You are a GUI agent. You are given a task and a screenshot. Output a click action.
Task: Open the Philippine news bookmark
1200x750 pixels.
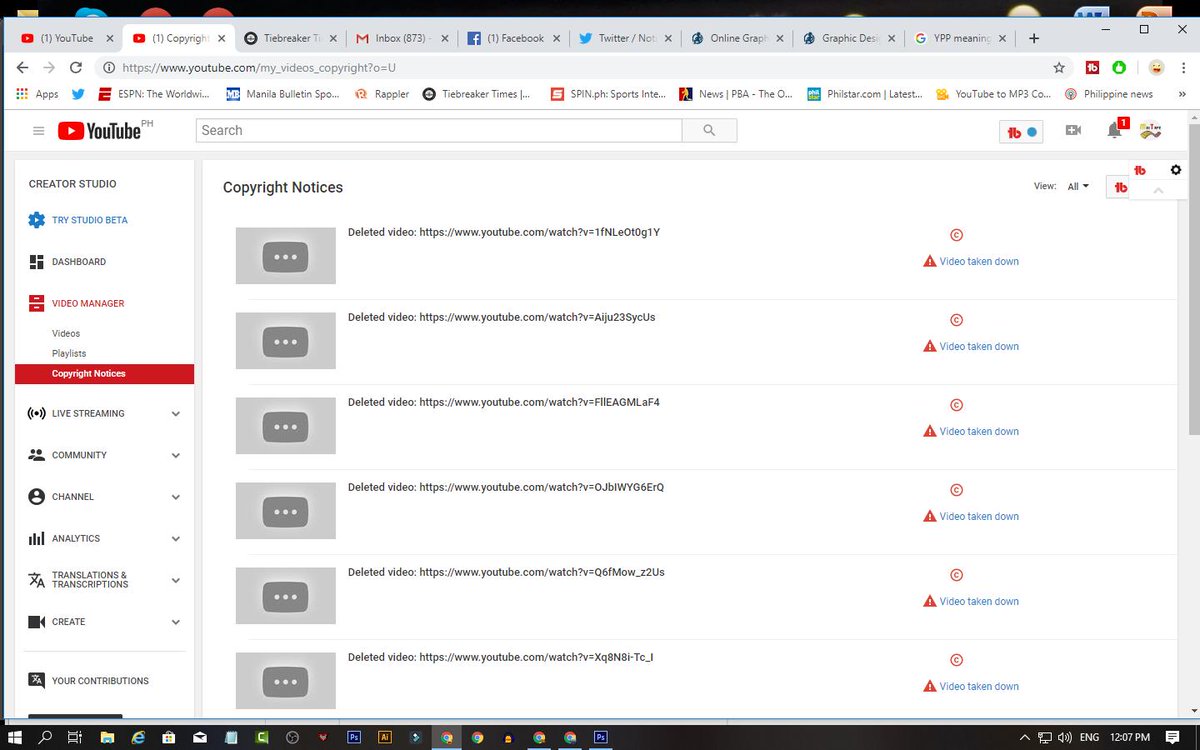[x=1109, y=94]
